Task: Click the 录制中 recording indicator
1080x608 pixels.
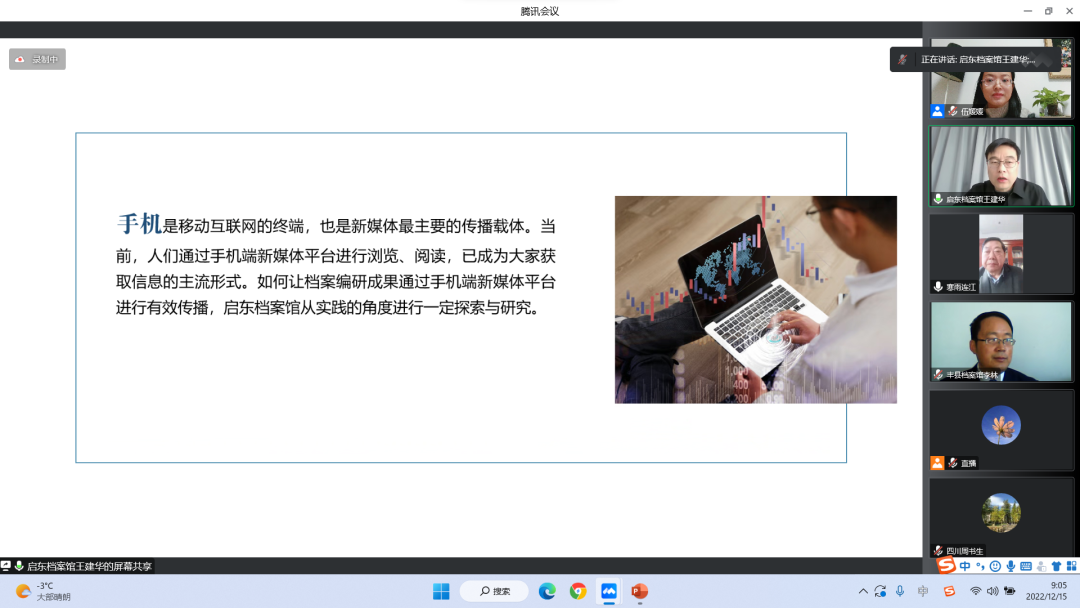Action: (x=37, y=59)
